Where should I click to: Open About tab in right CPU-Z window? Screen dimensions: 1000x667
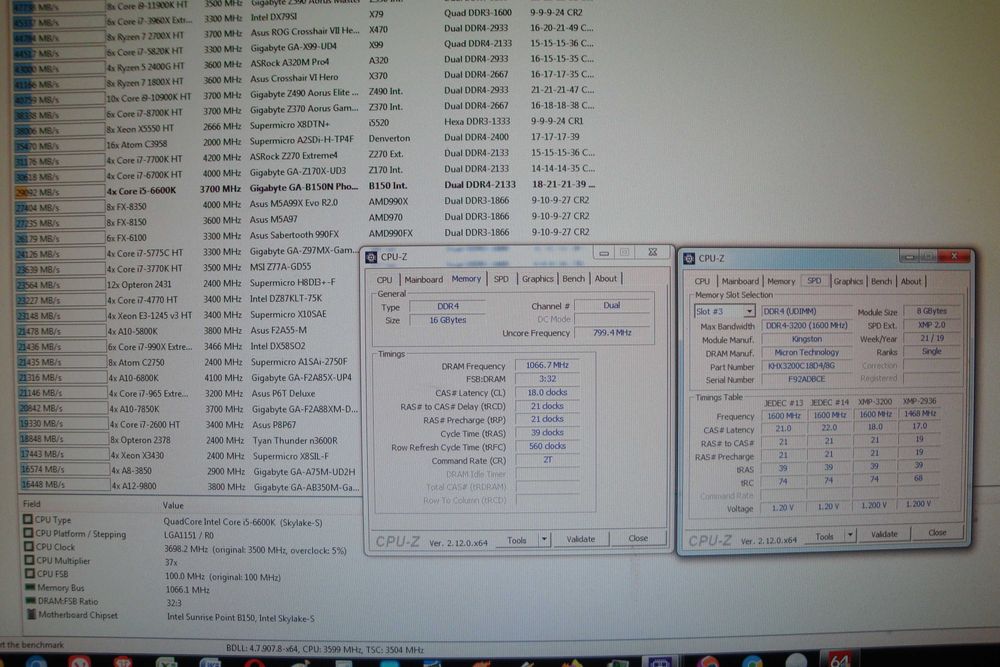pos(911,281)
